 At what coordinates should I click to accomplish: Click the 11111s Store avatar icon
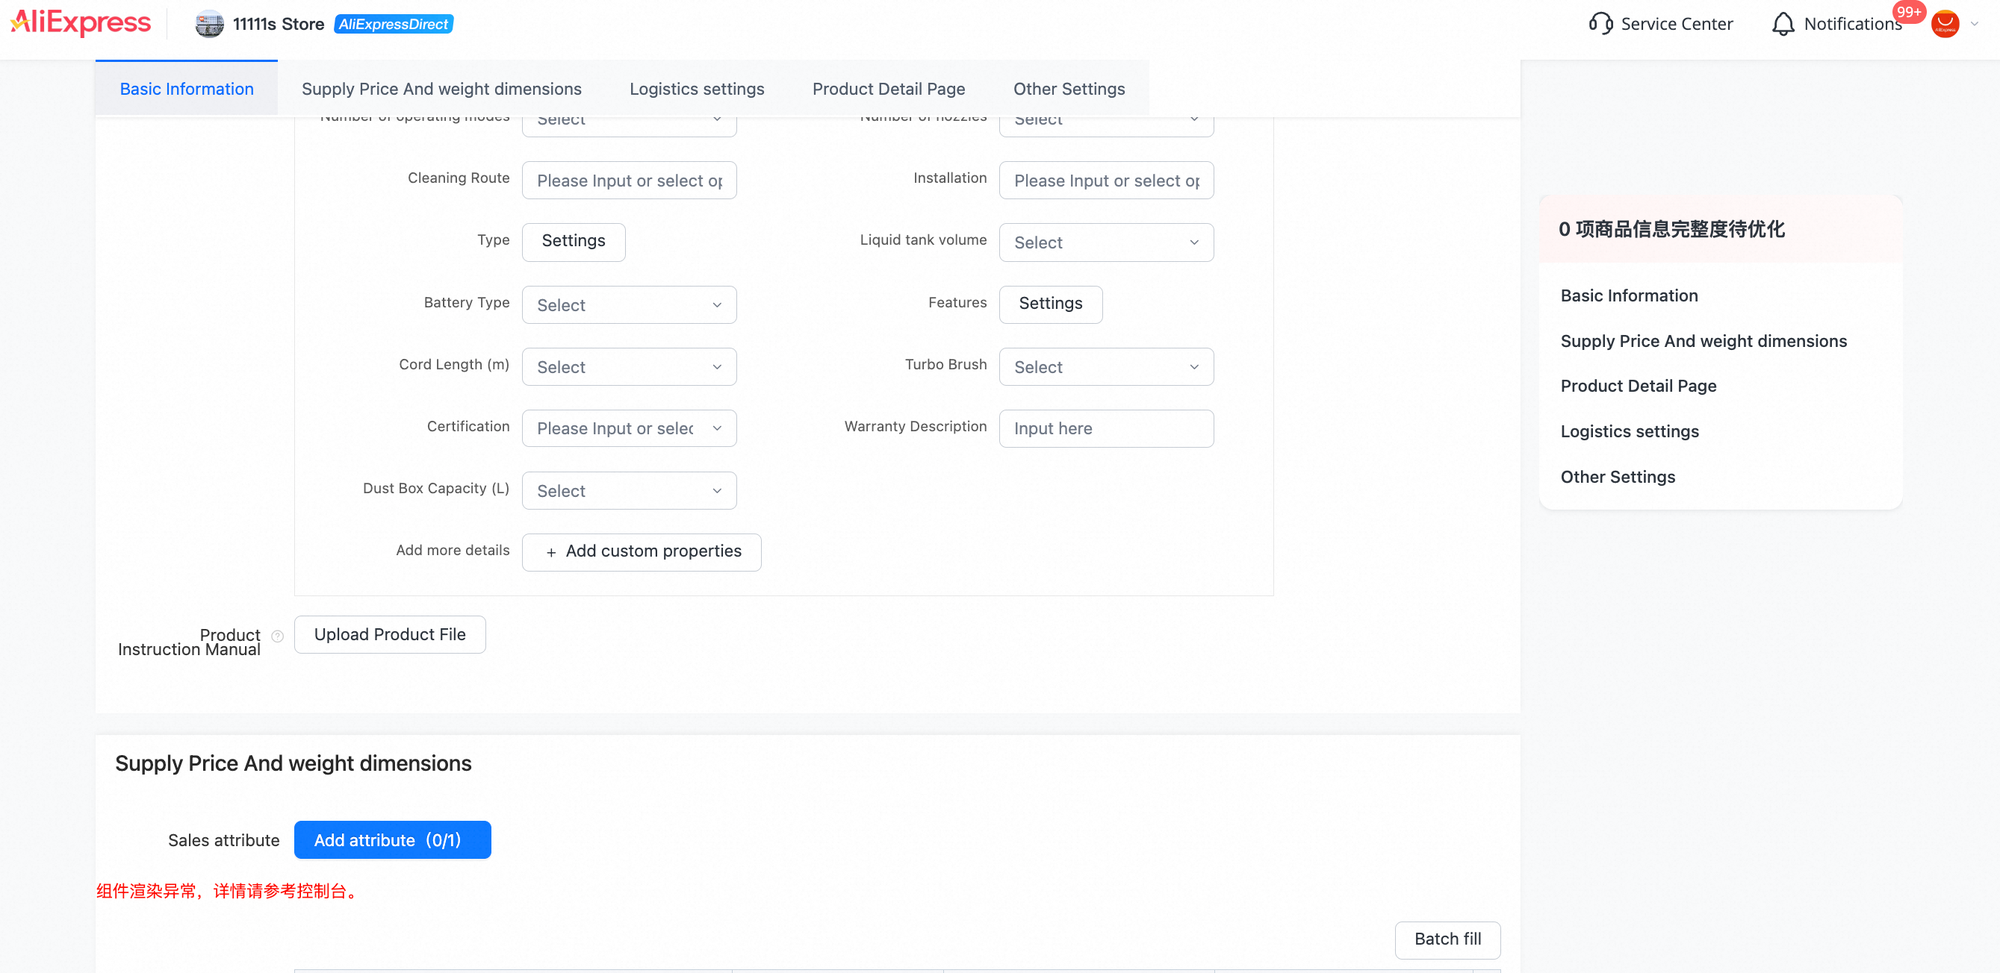click(x=209, y=24)
